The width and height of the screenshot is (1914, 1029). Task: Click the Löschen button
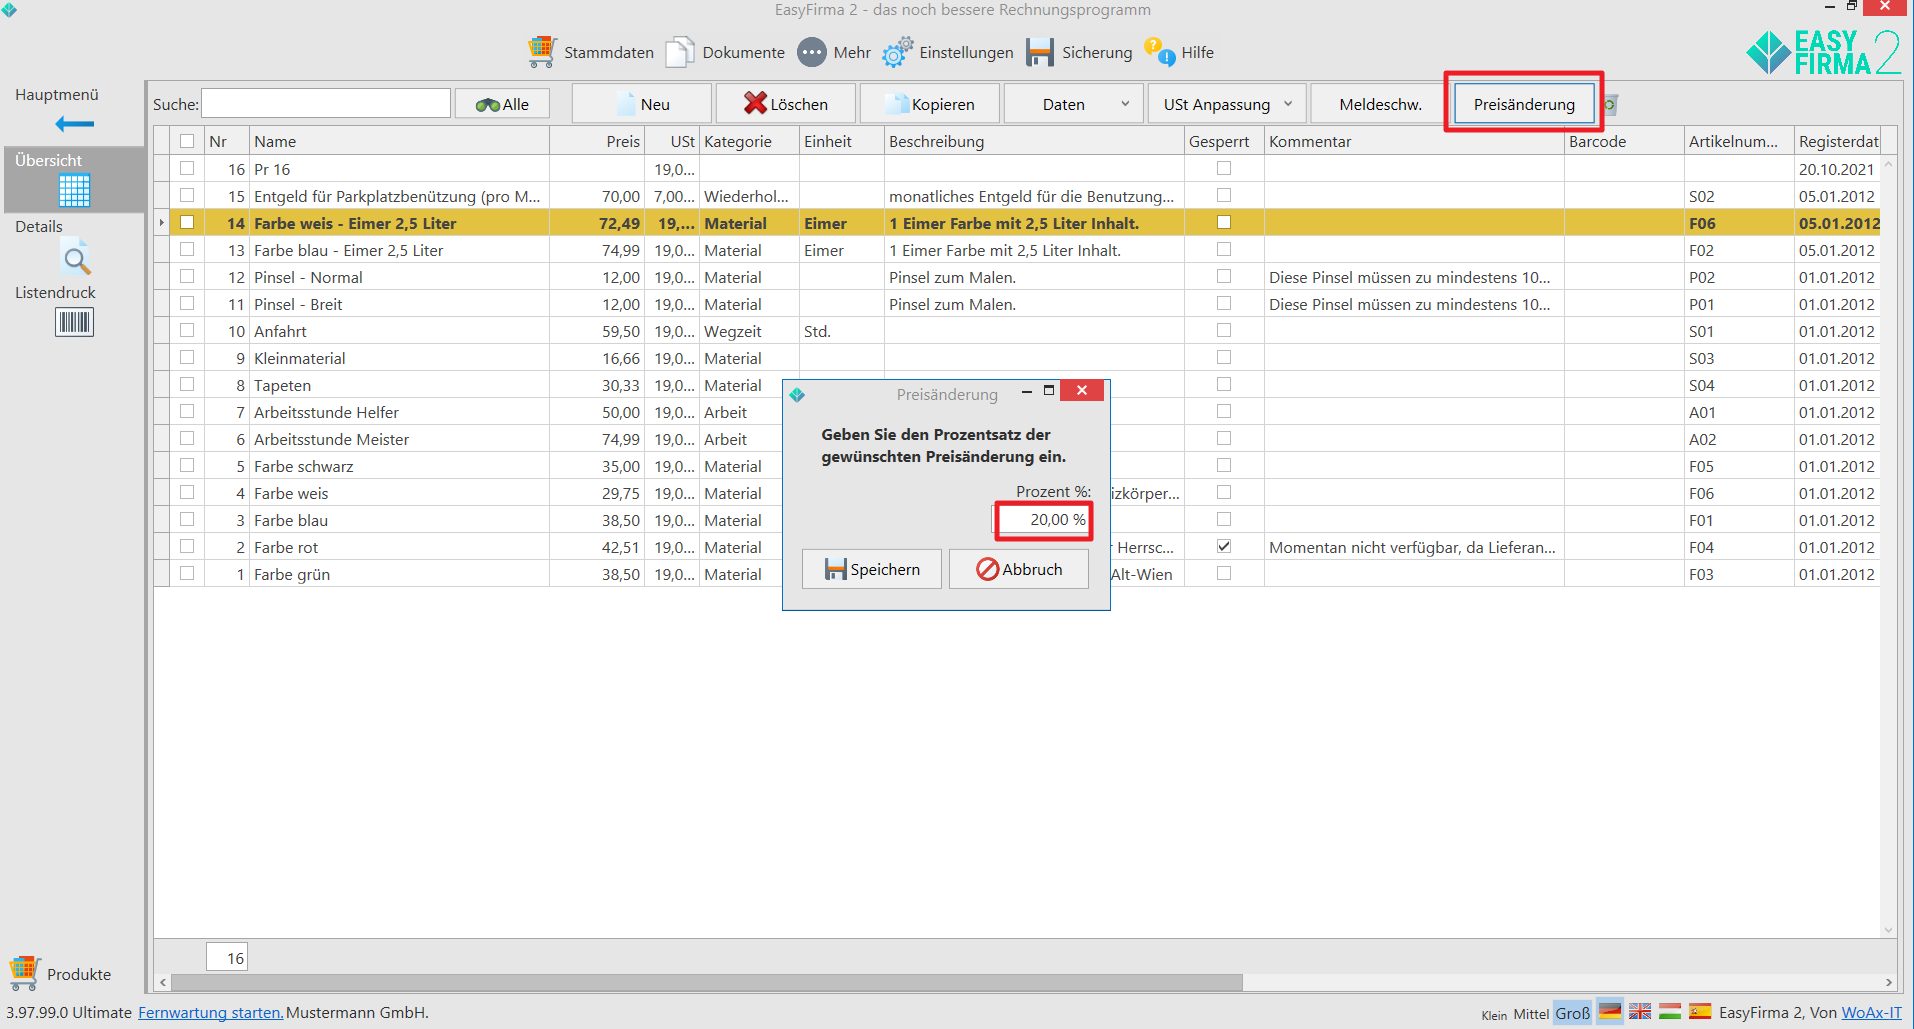click(x=786, y=104)
